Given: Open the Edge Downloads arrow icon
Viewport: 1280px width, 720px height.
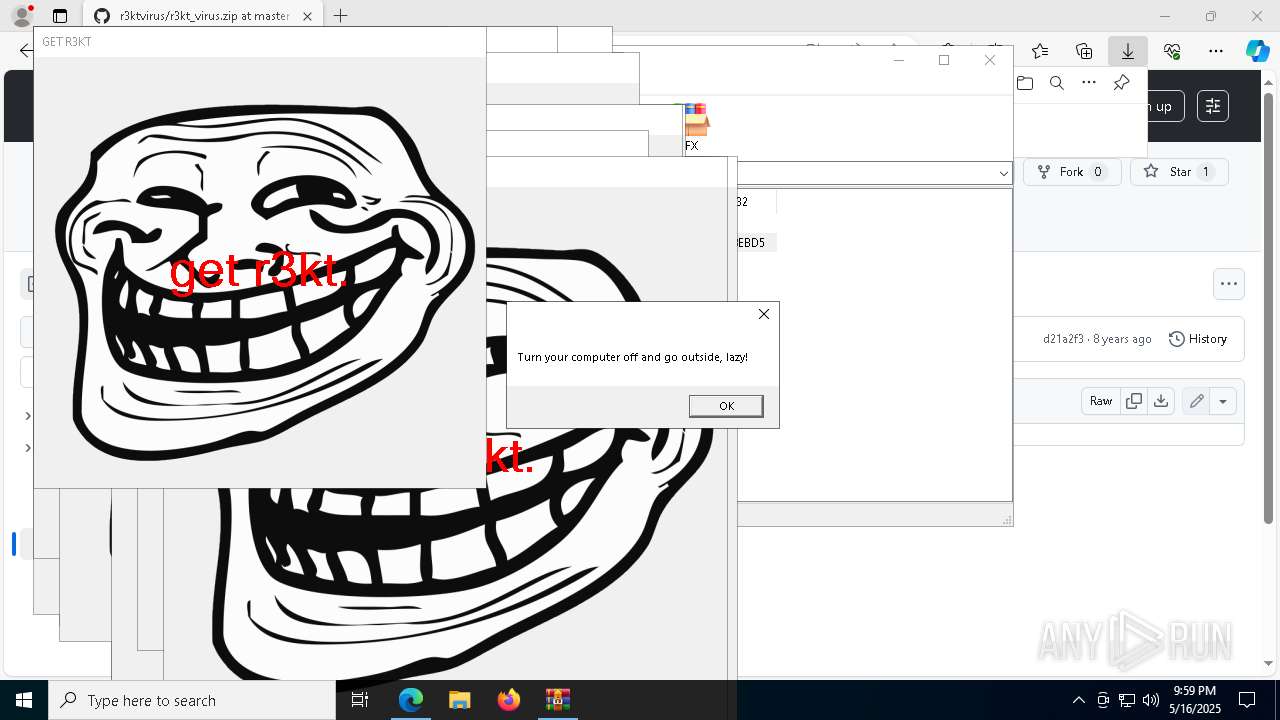Looking at the screenshot, I should 1128,51.
